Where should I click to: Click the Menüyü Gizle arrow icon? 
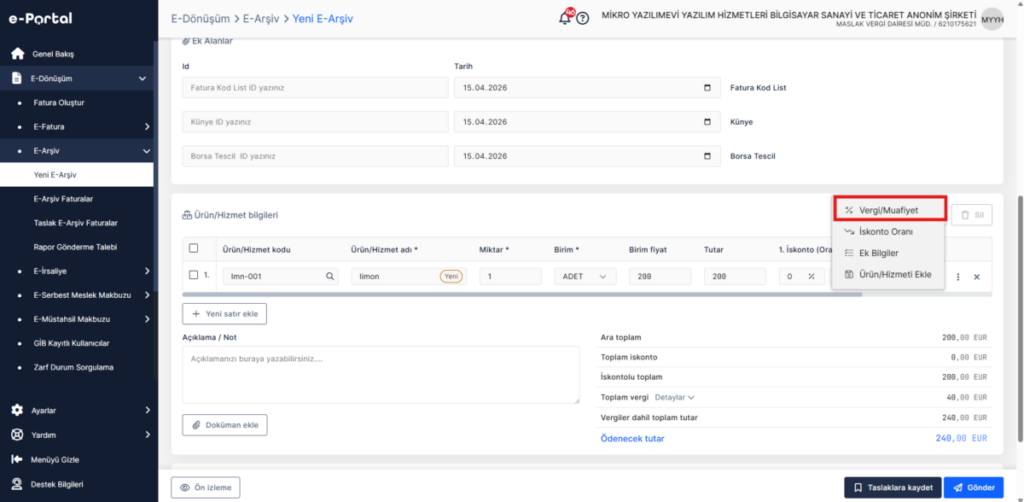click(18, 460)
